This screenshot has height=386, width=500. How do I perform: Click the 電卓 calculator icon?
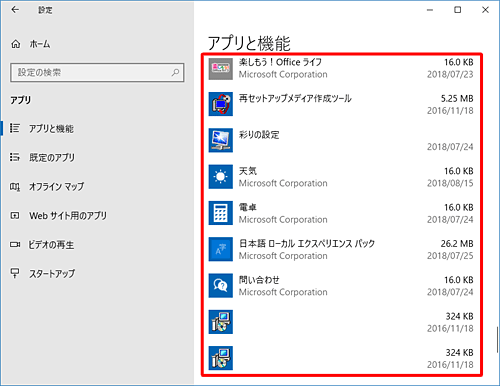click(221, 213)
